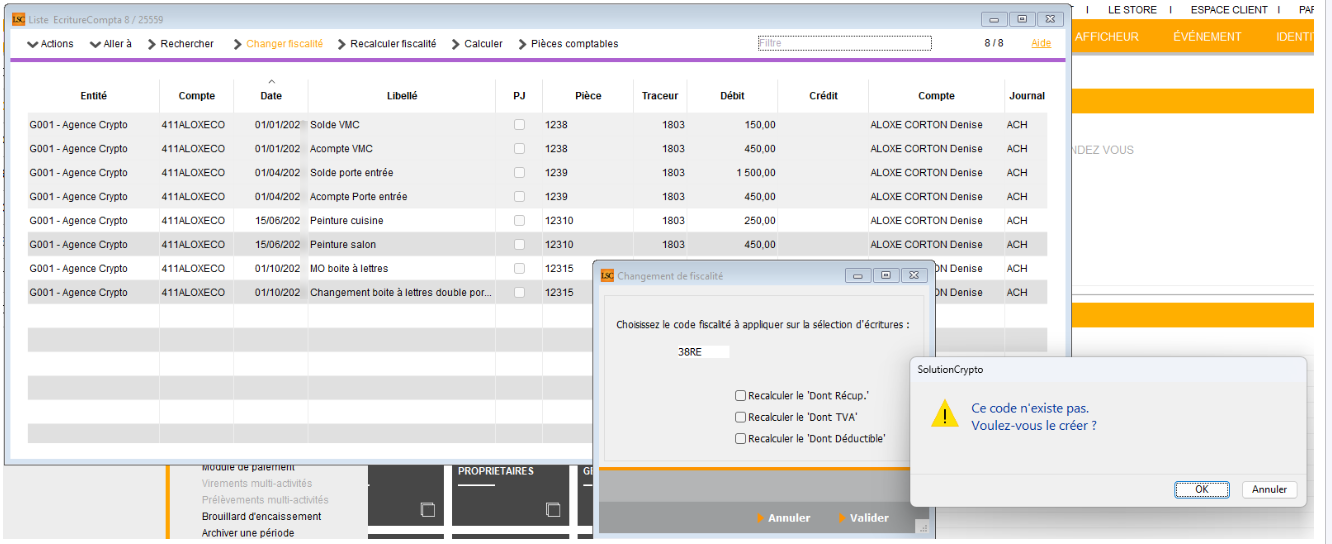
Task: Enable Recalculer le 'Dont Récup.' checkbox
Action: (x=740, y=396)
